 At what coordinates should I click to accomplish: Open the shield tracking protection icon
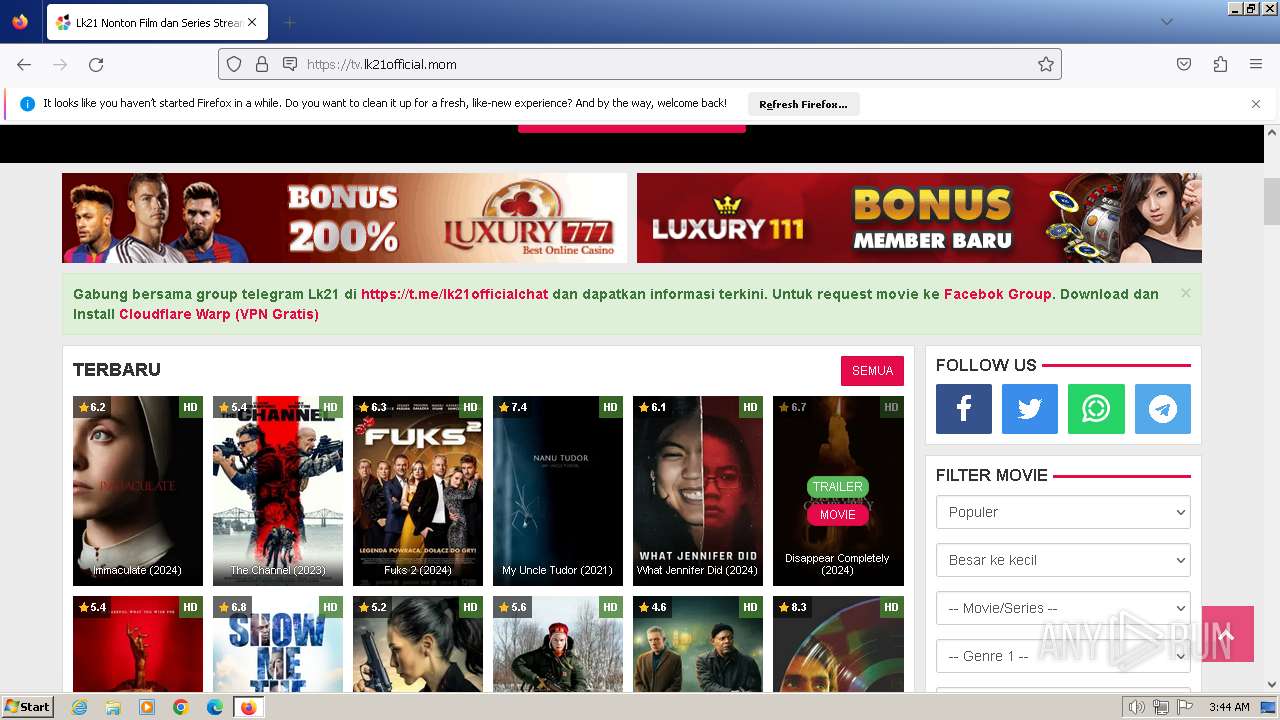(234, 64)
